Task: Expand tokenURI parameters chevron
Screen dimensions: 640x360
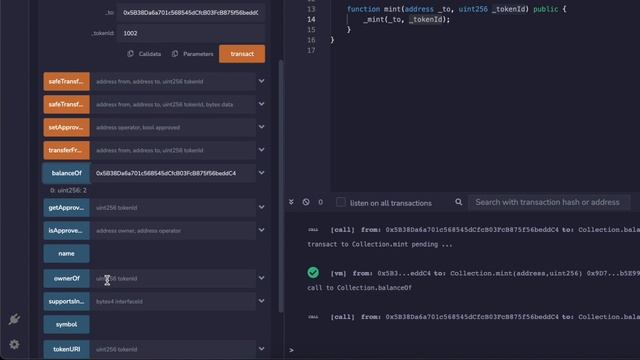Action: coord(261,349)
